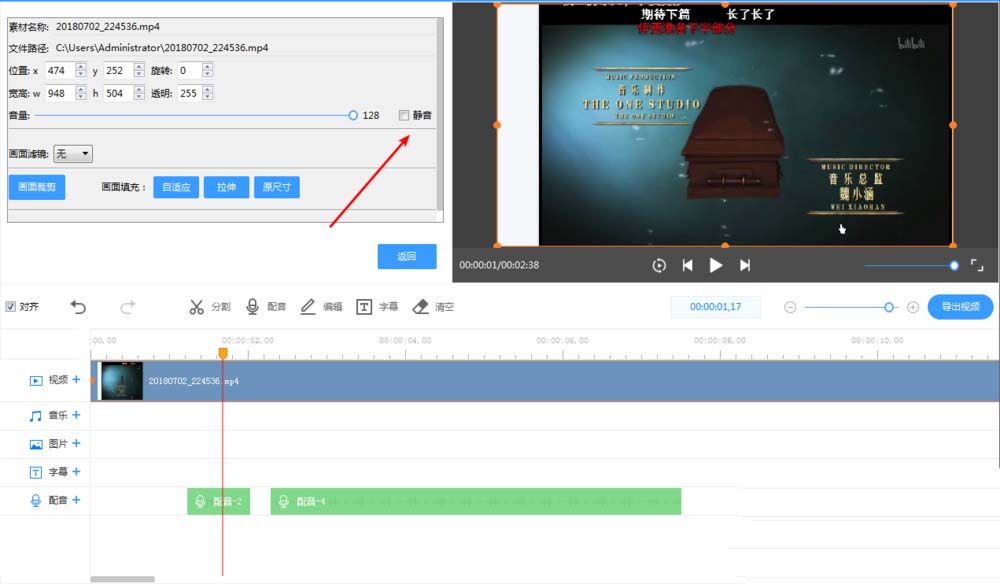Click the picture crop (画面裁剪) button
Image resolution: width=1000 pixels, height=584 pixels.
click(x=37, y=187)
